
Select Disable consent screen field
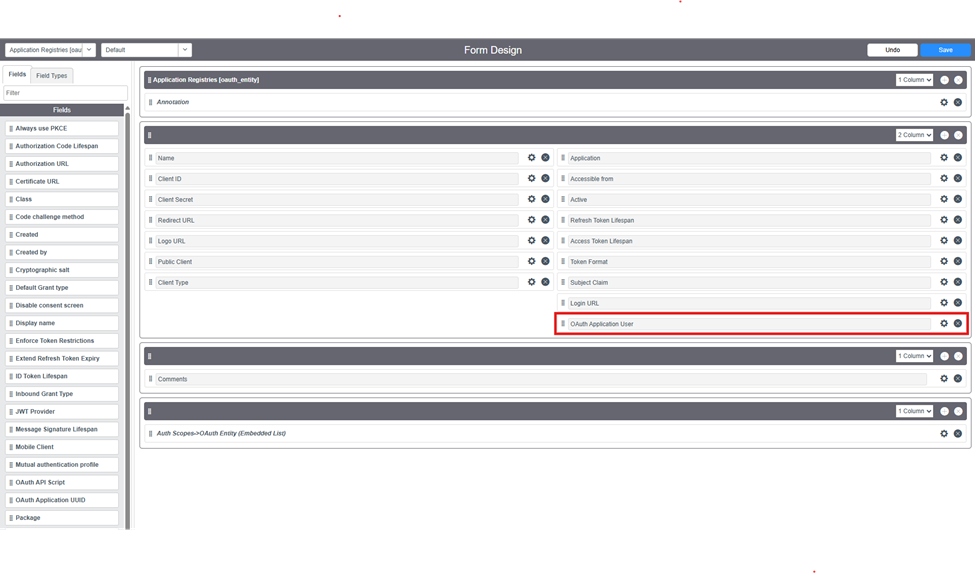coord(62,305)
